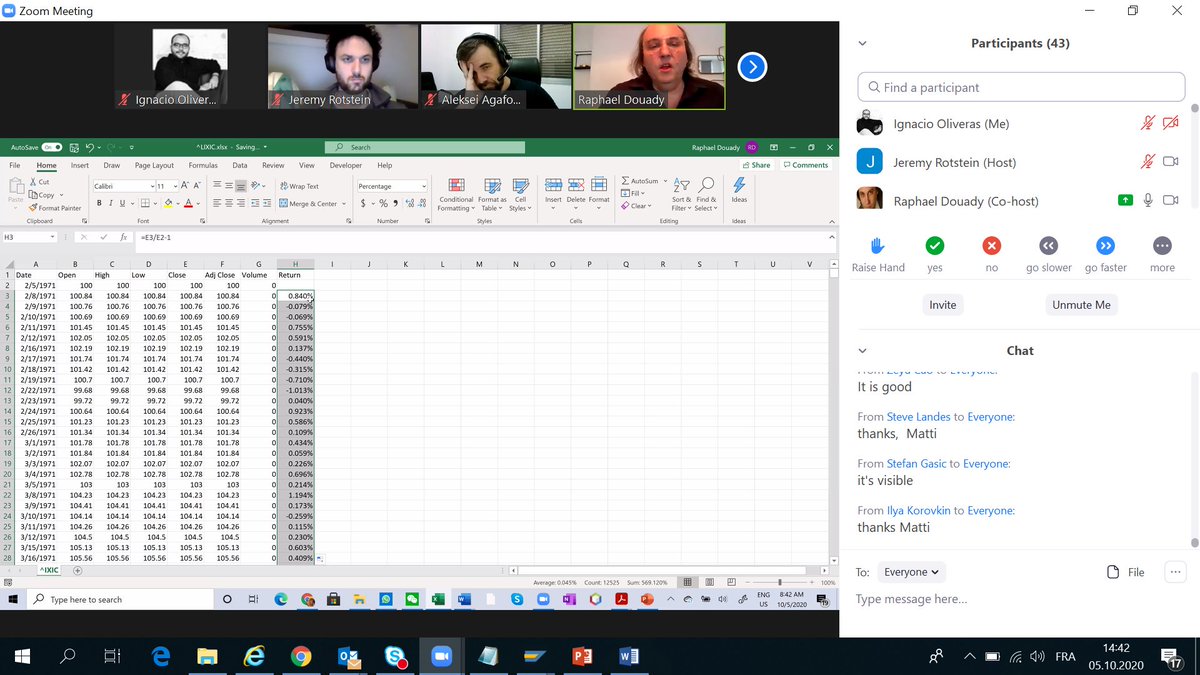The height and width of the screenshot is (675, 1200).
Task: Click the Invite button
Action: (x=943, y=305)
